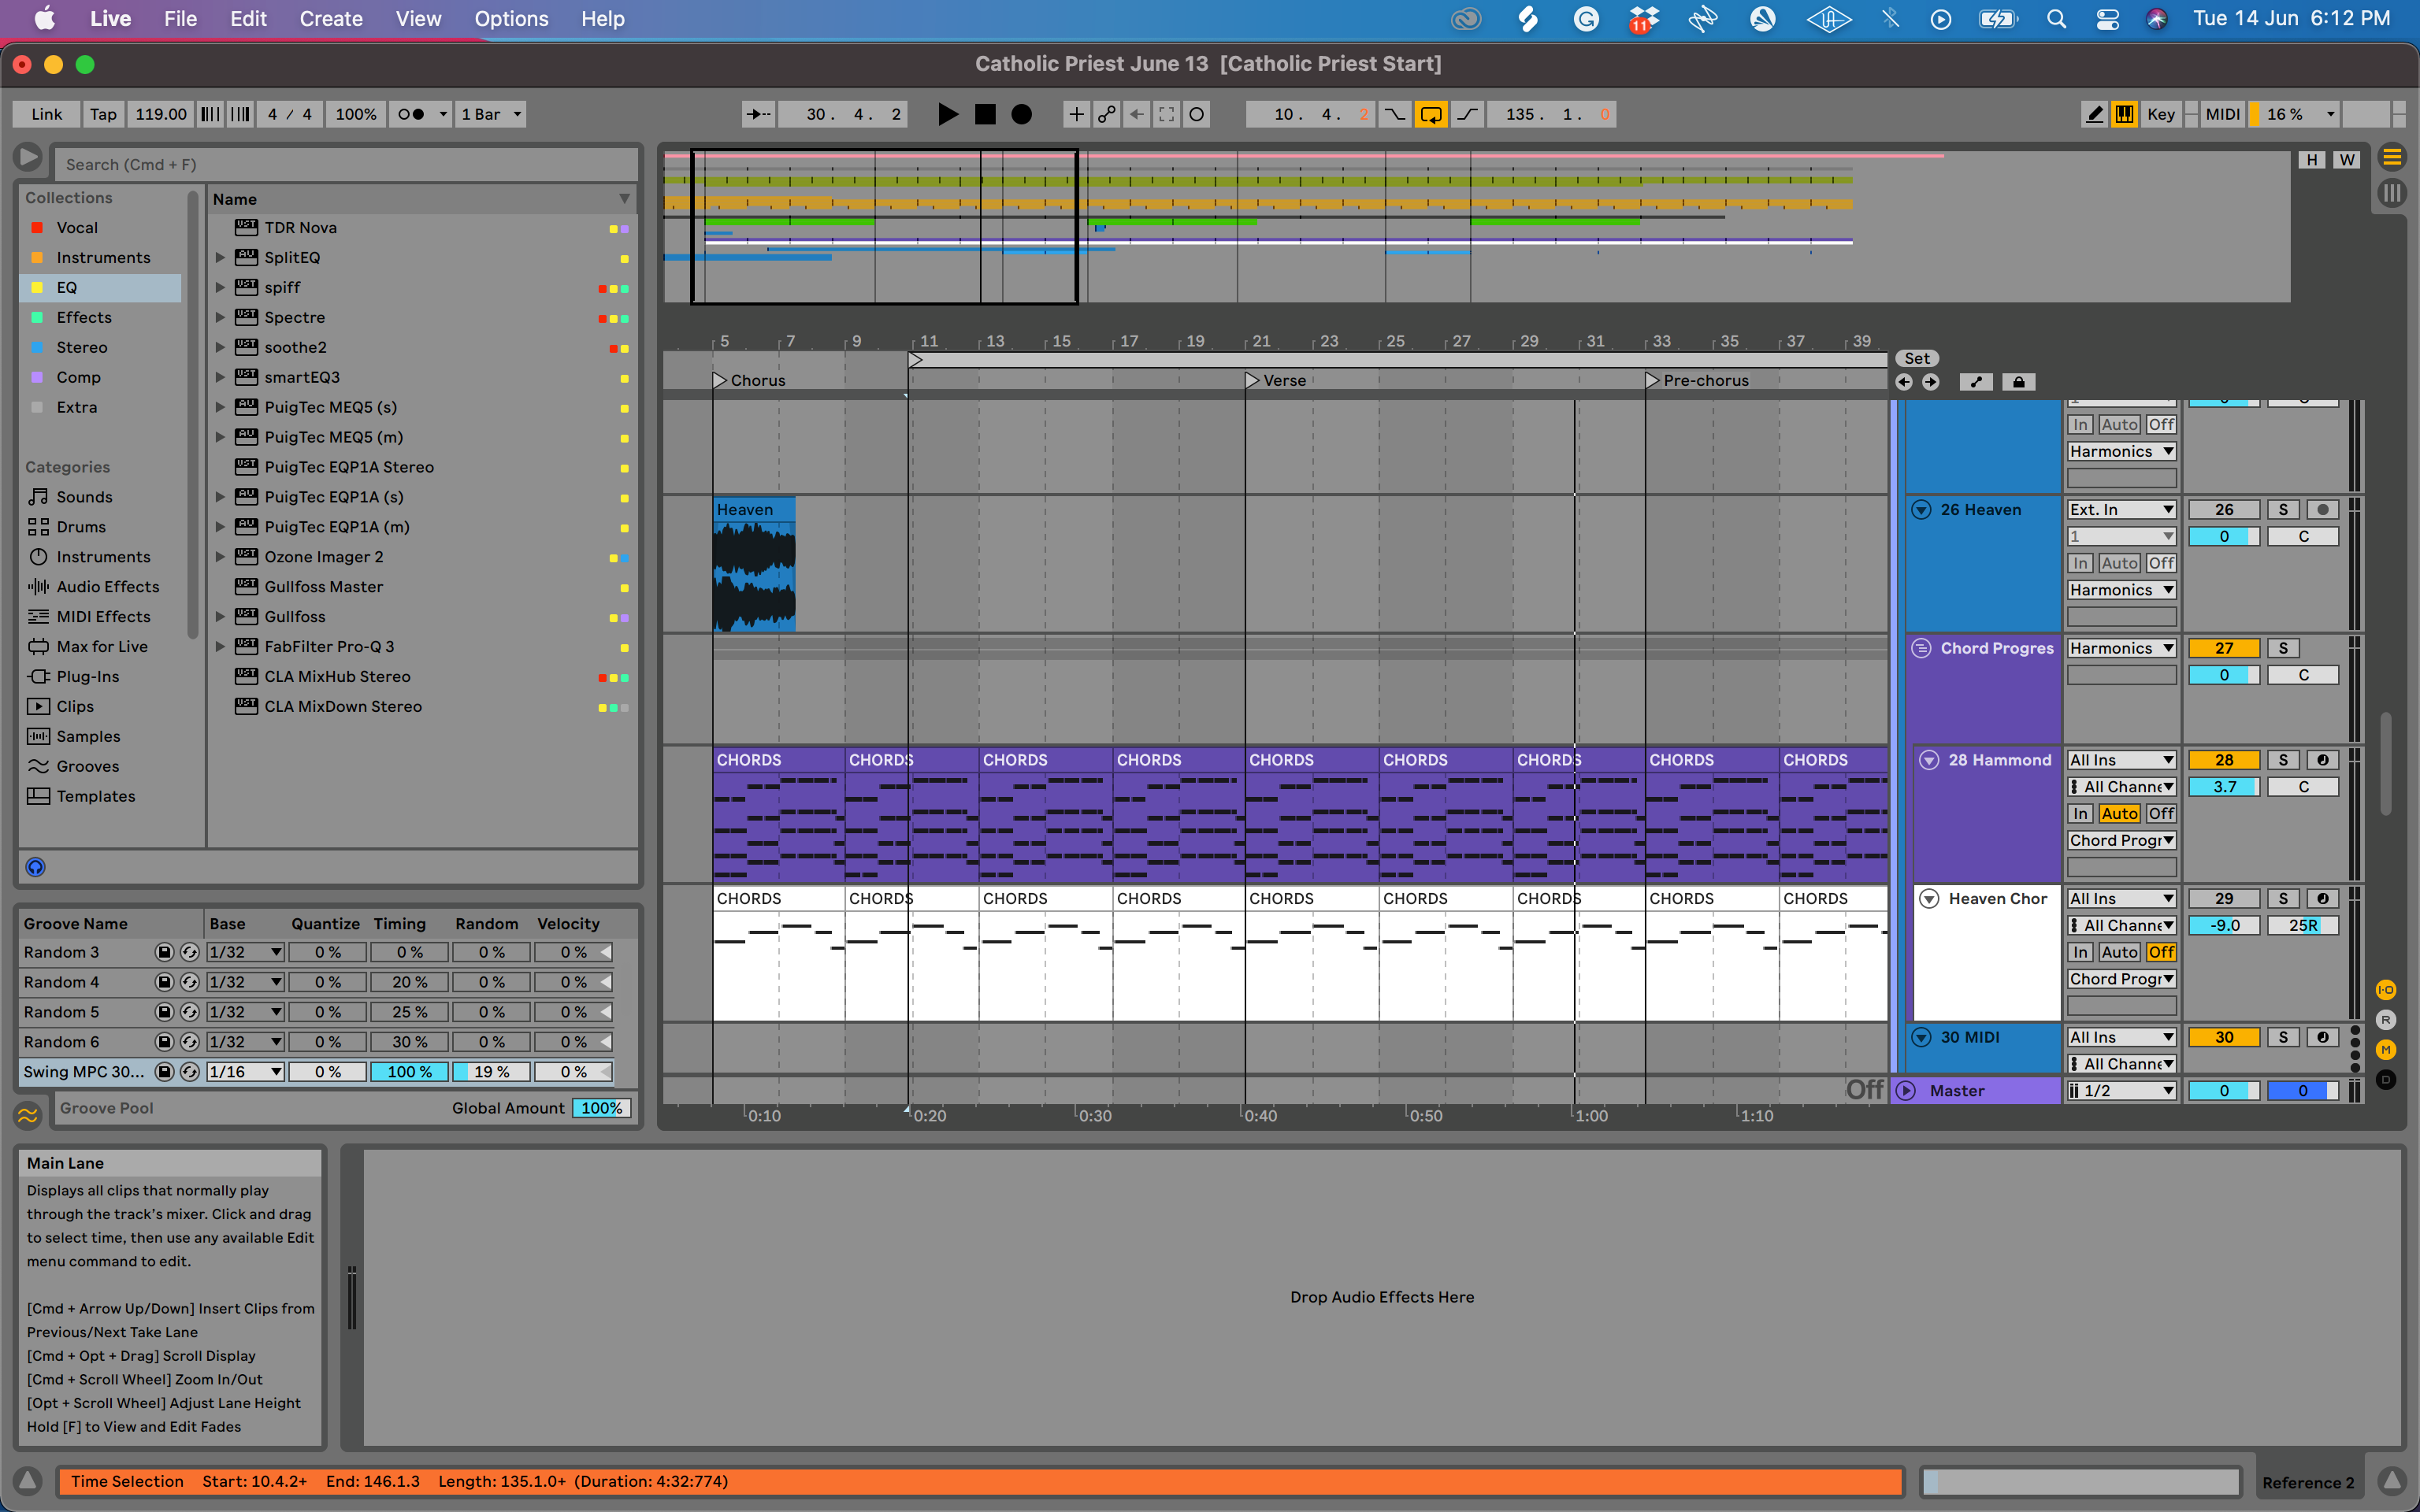Click the Set locator button
The width and height of the screenshot is (2420, 1512).
click(1917, 358)
